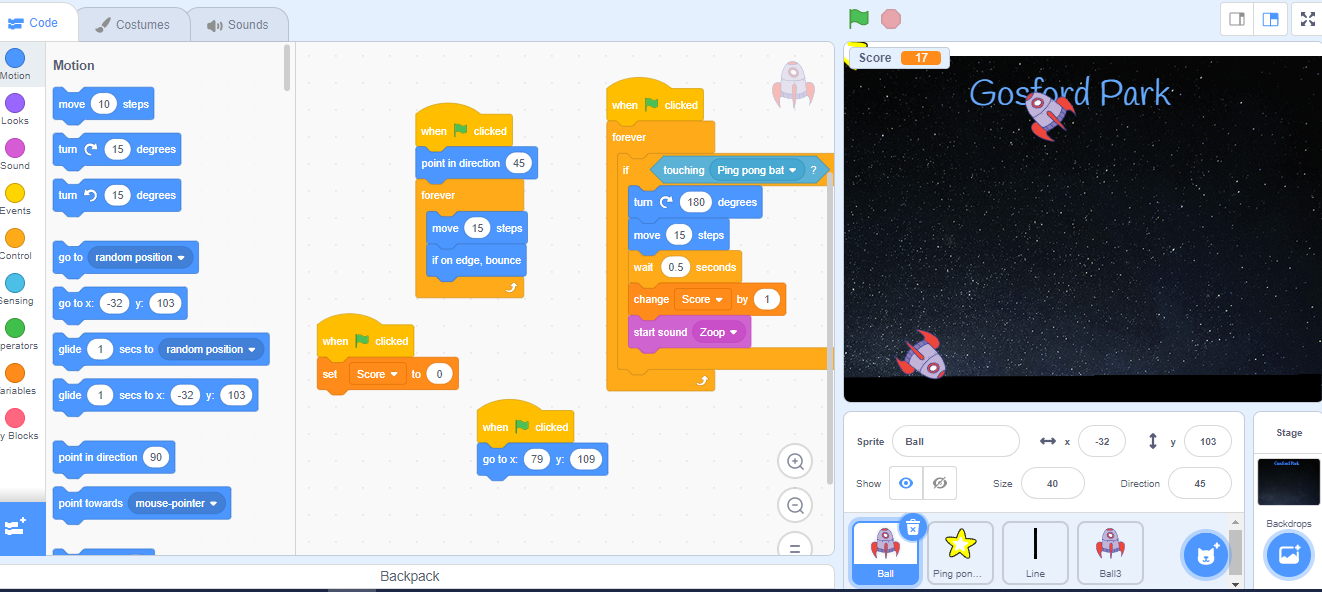Switch to small stage layout
1322x592 pixels.
1237,18
